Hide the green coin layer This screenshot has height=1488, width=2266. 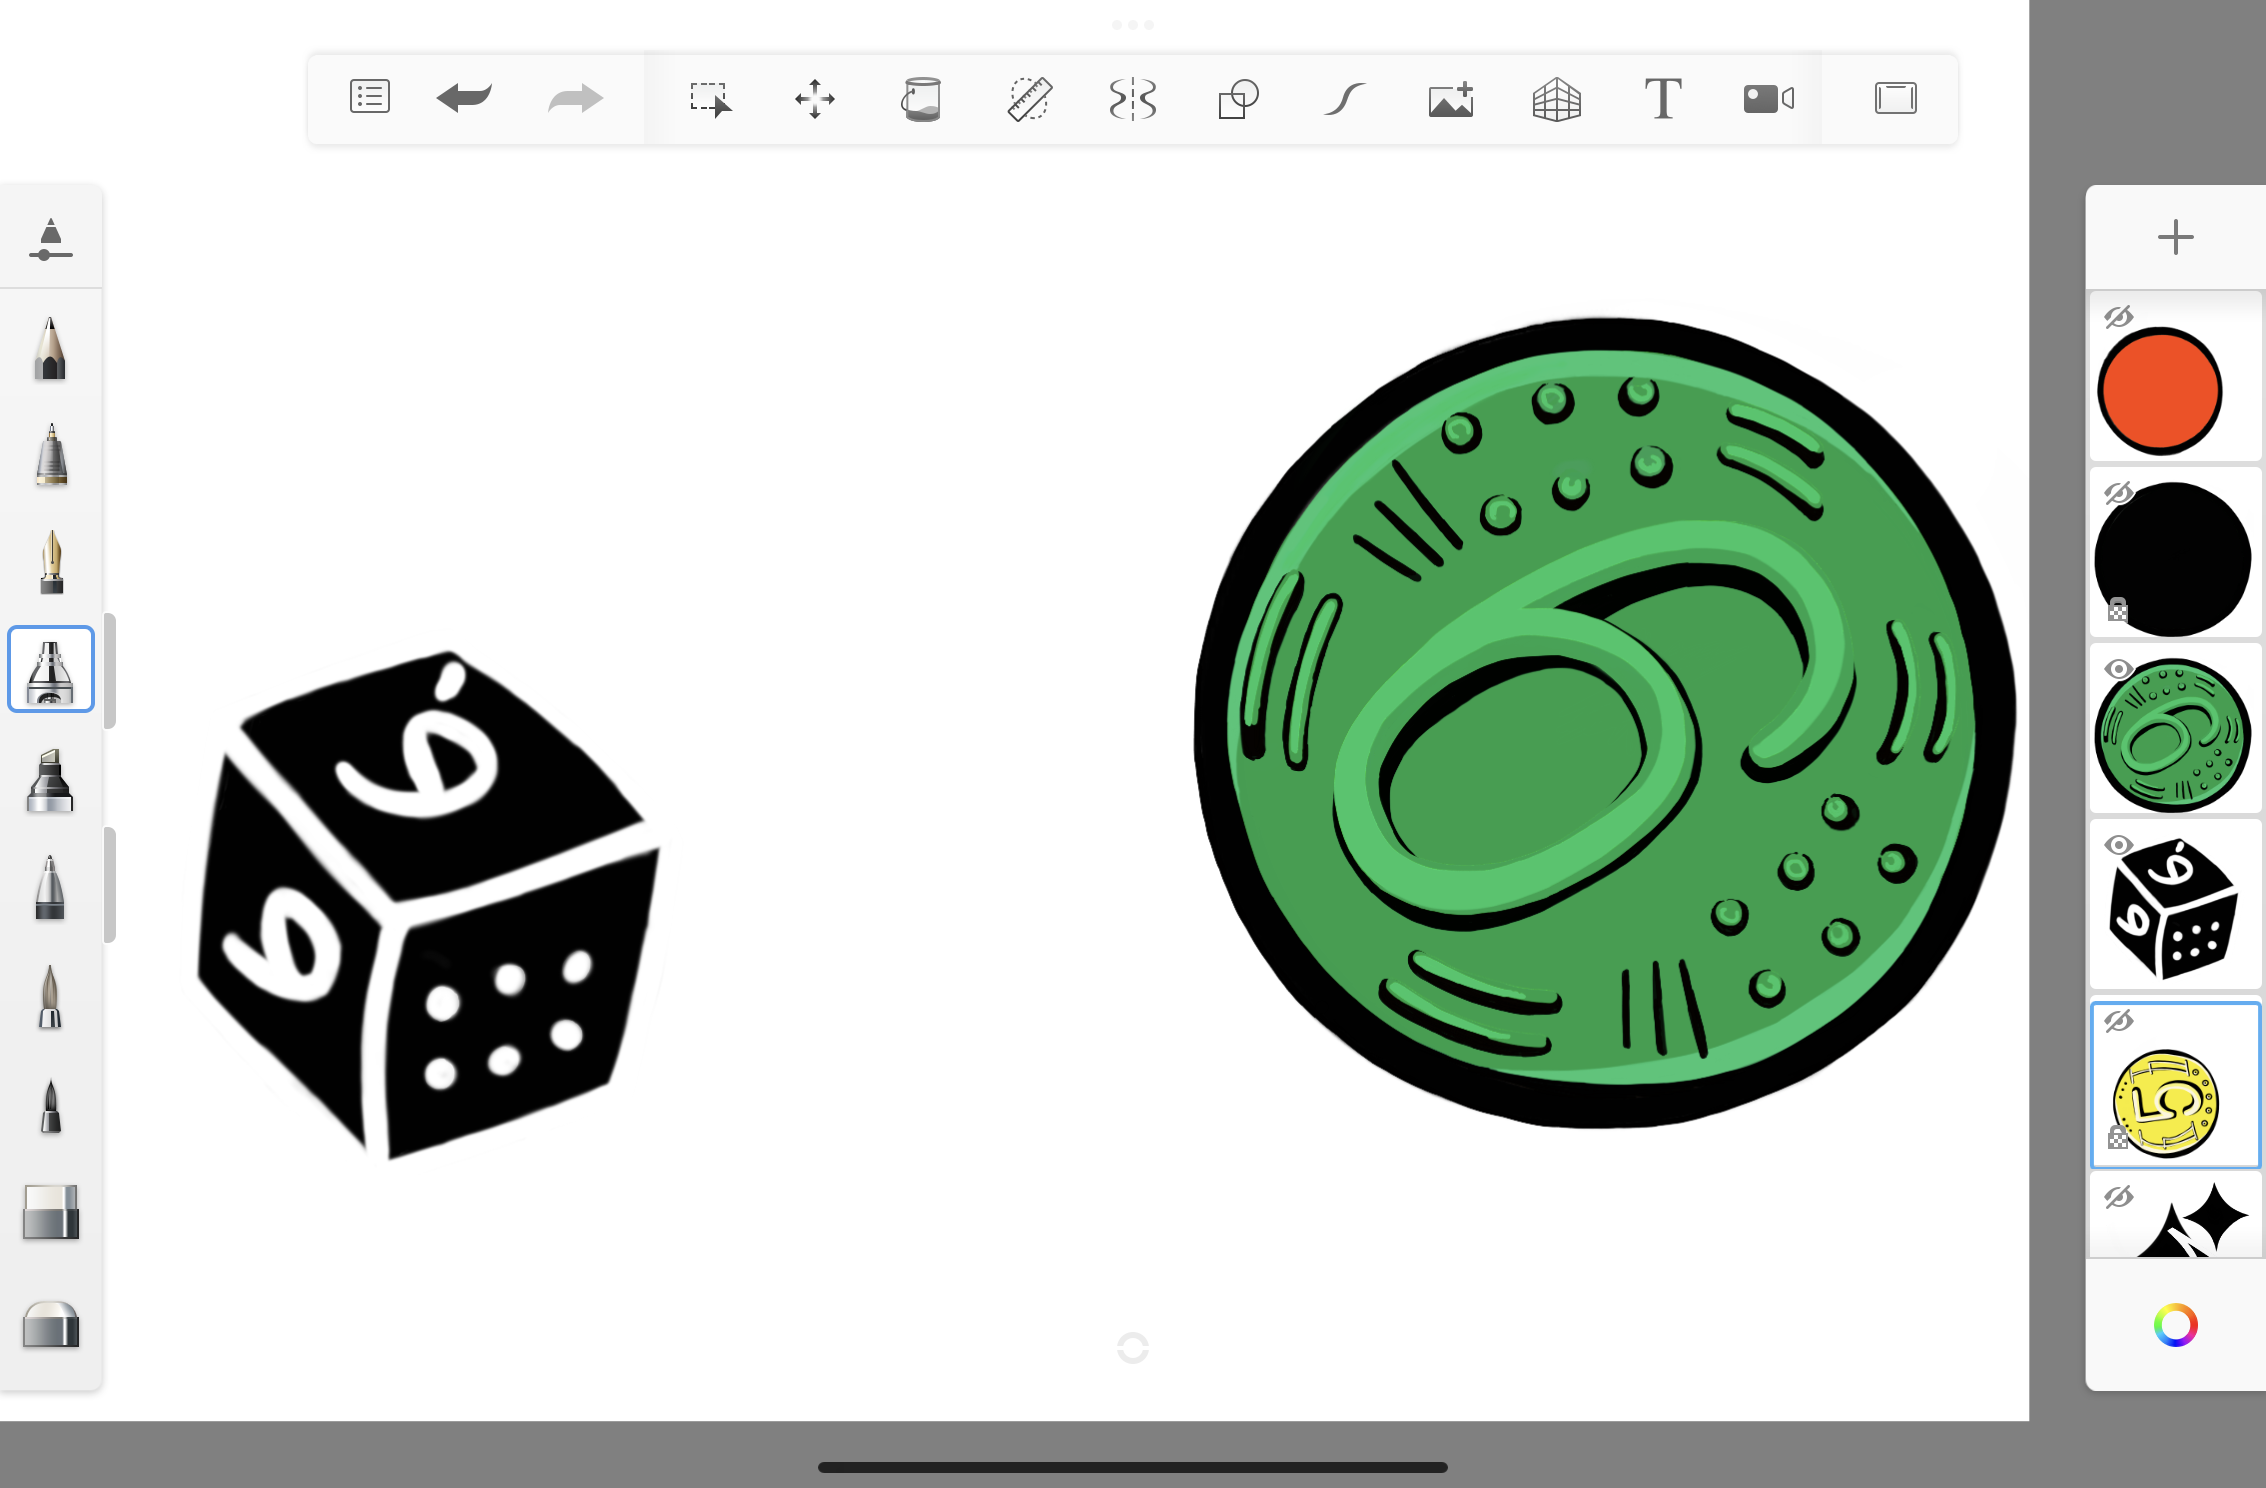tap(2118, 669)
